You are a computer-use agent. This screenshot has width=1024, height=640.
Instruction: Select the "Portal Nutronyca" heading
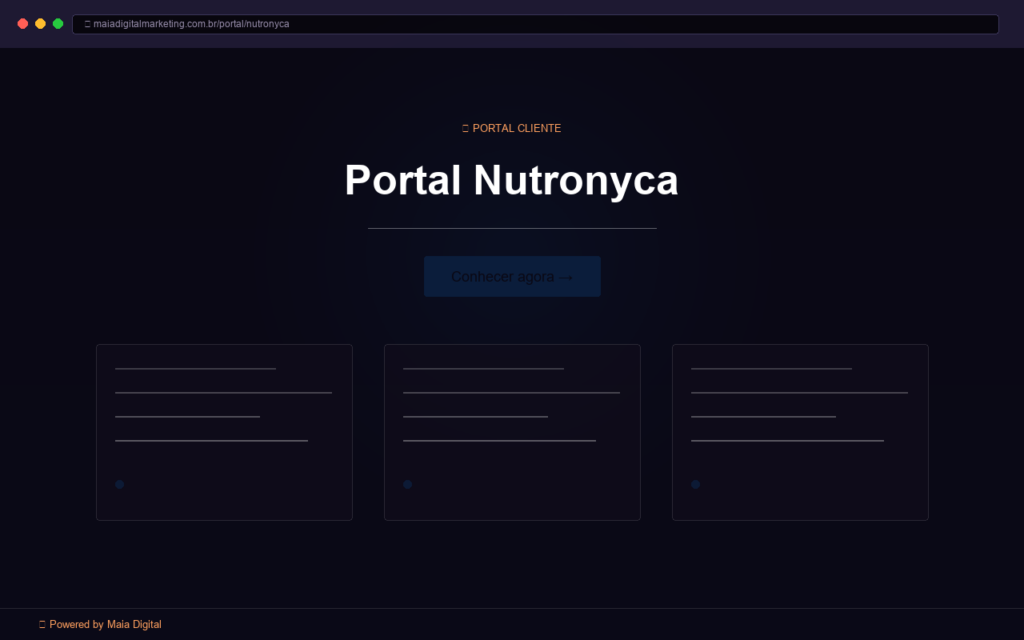coord(511,180)
